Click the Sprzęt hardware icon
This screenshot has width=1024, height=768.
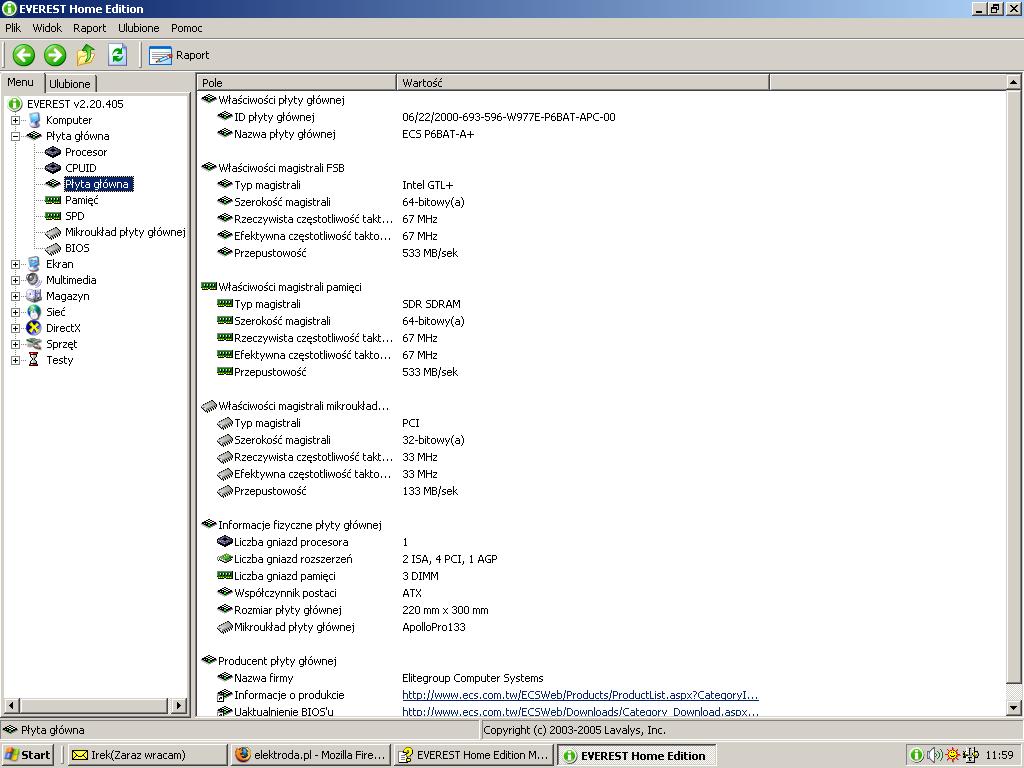tap(34, 344)
